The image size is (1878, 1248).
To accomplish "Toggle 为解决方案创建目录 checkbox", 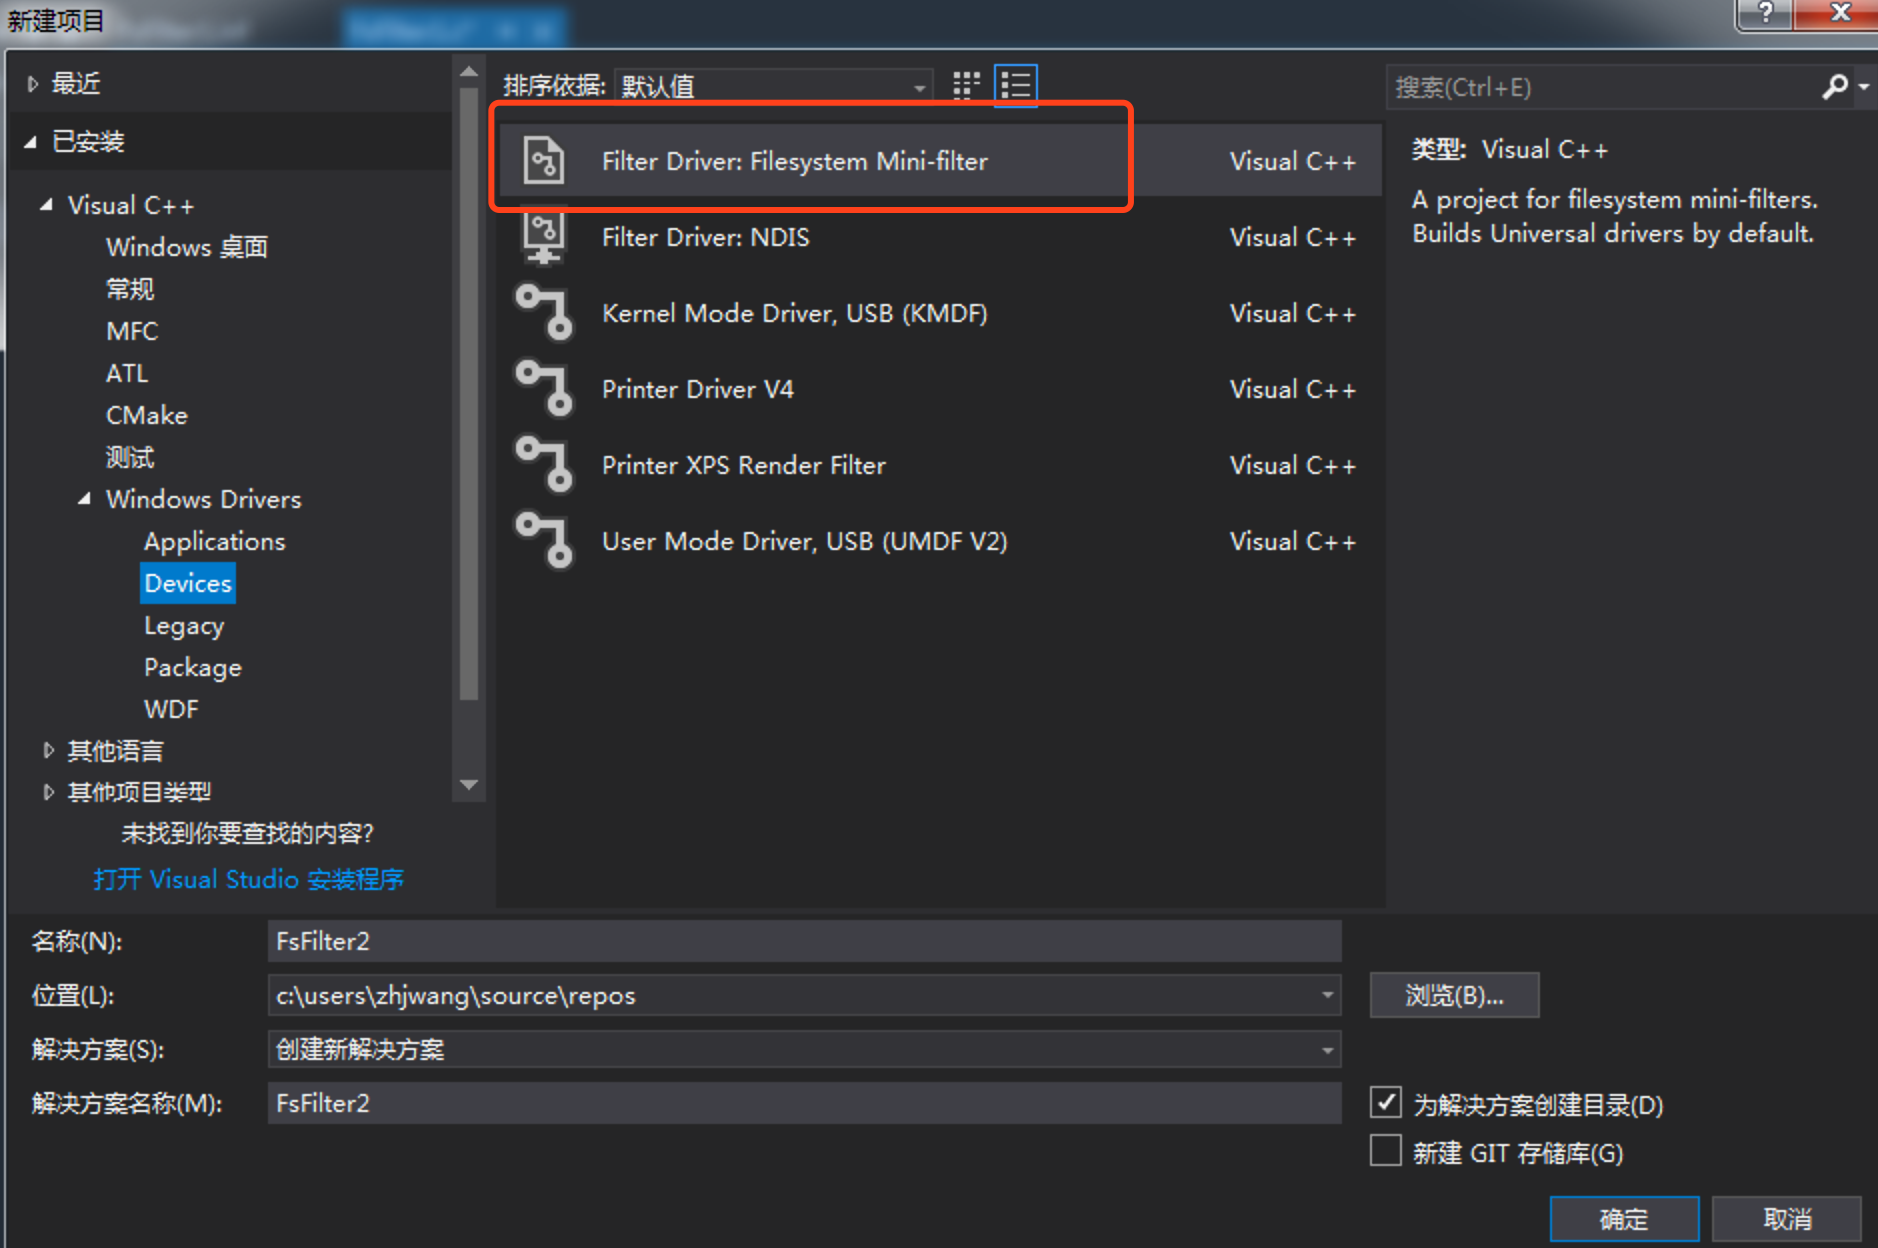I will (x=1386, y=1103).
